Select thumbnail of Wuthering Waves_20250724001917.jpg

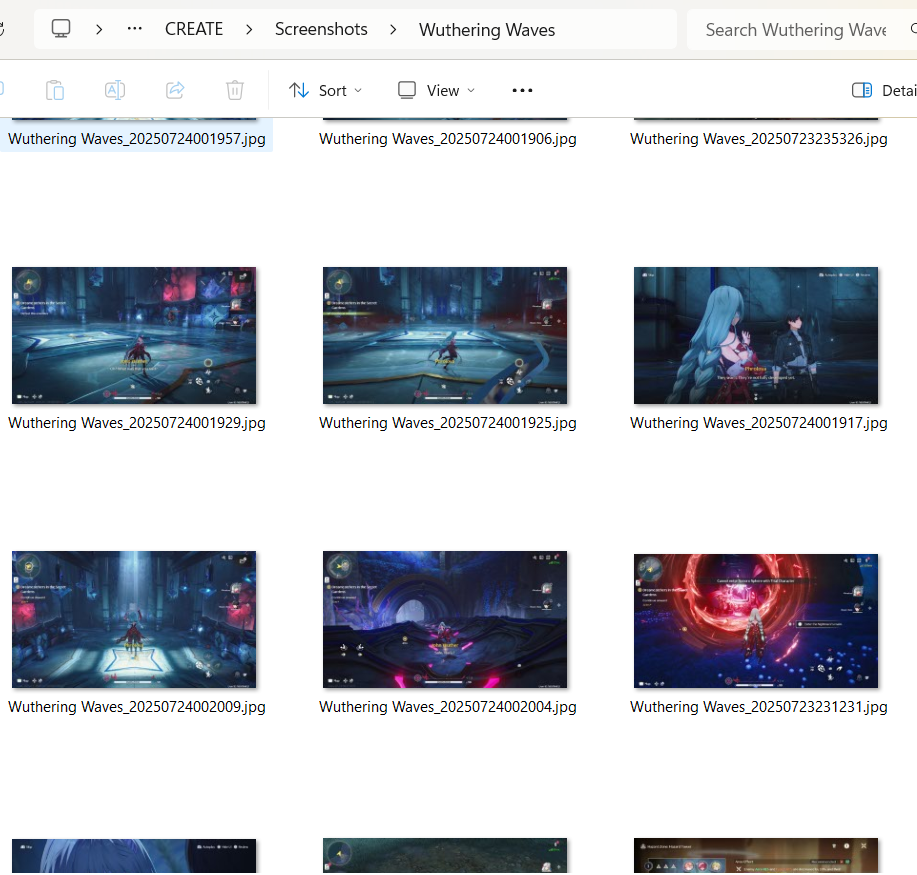coord(756,336)
